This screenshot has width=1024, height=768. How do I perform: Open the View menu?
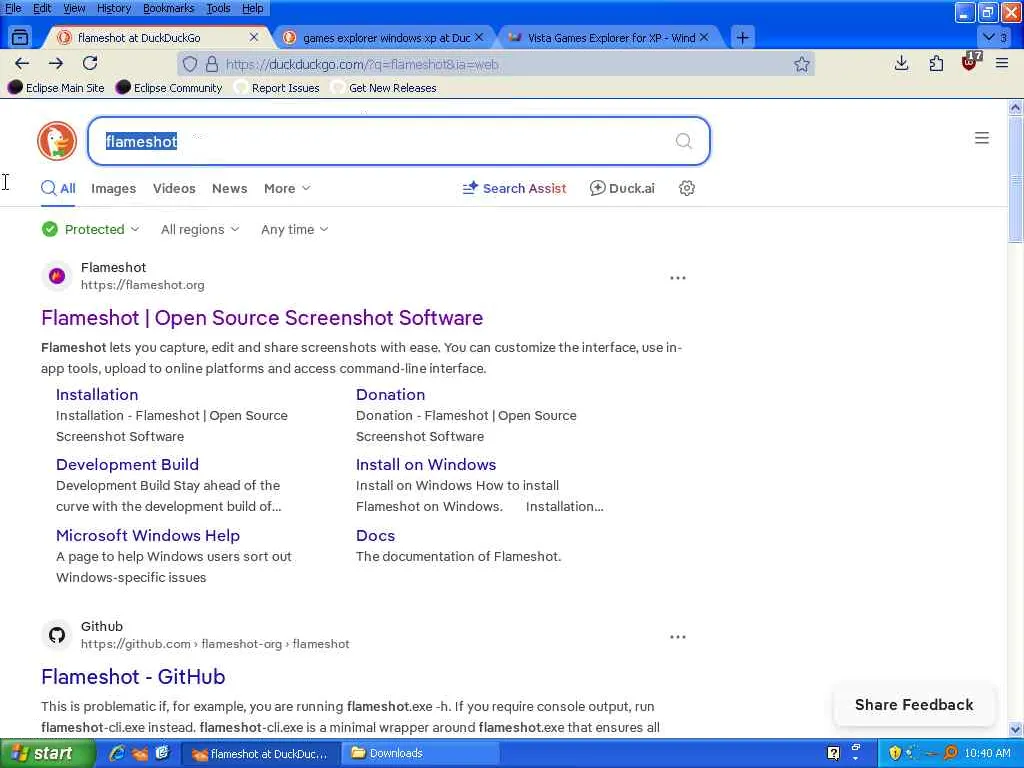tap(74, 8)
